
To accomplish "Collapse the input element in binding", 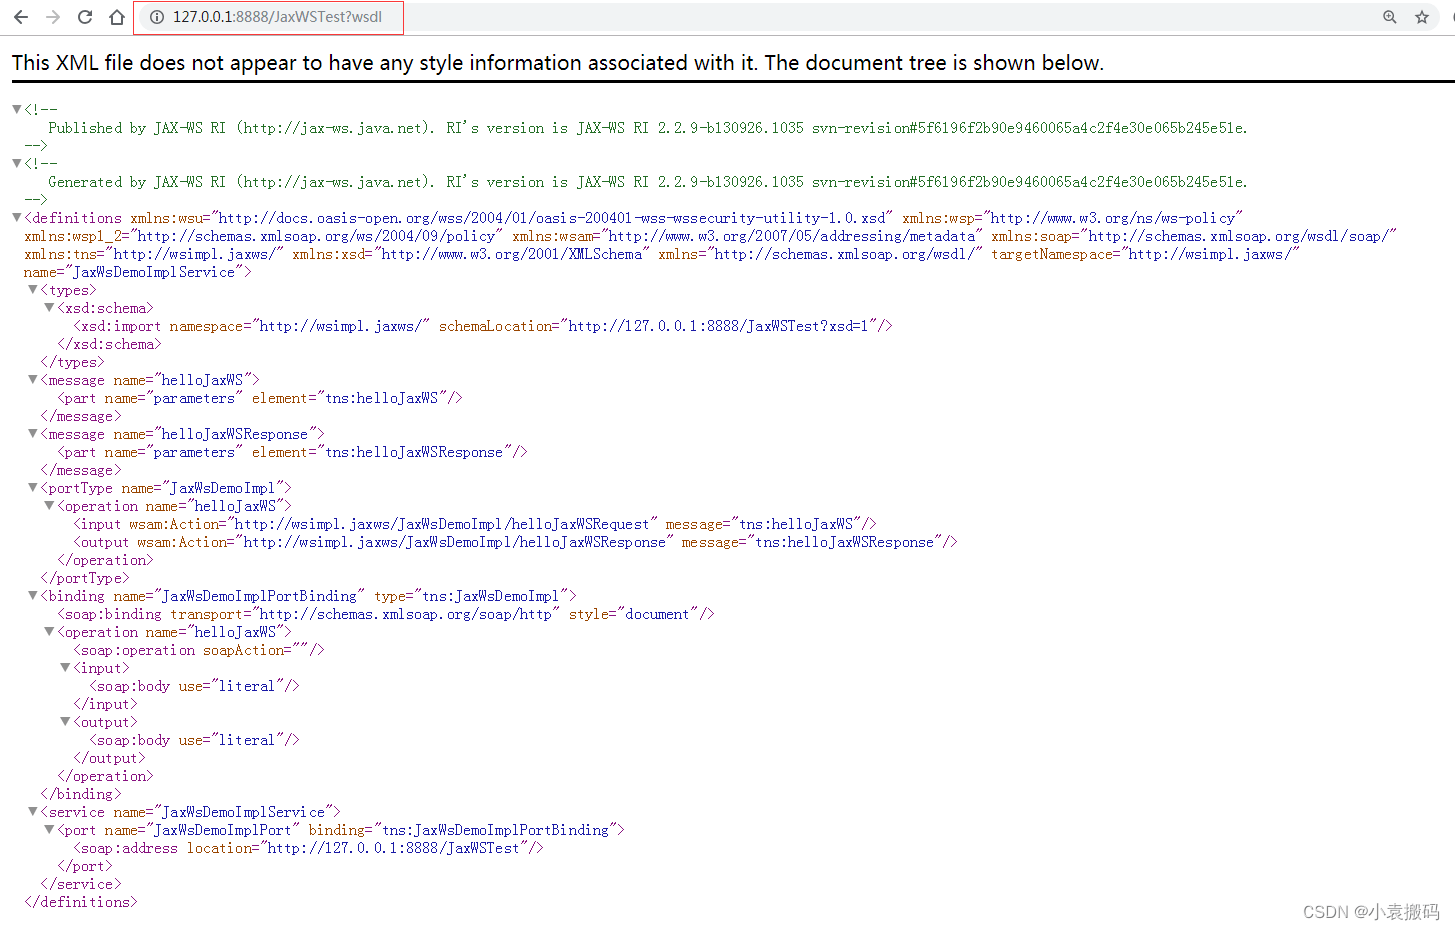I will (65, 667).
